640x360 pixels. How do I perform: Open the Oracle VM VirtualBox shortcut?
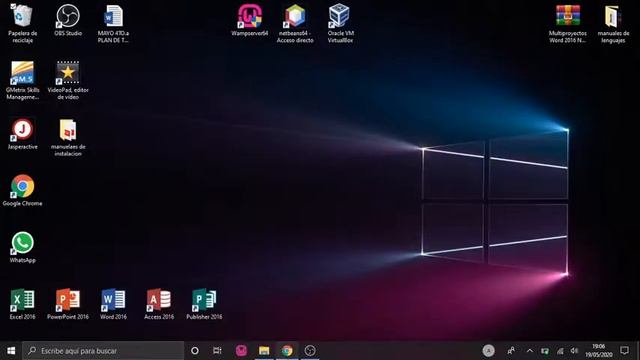[340, 23]
